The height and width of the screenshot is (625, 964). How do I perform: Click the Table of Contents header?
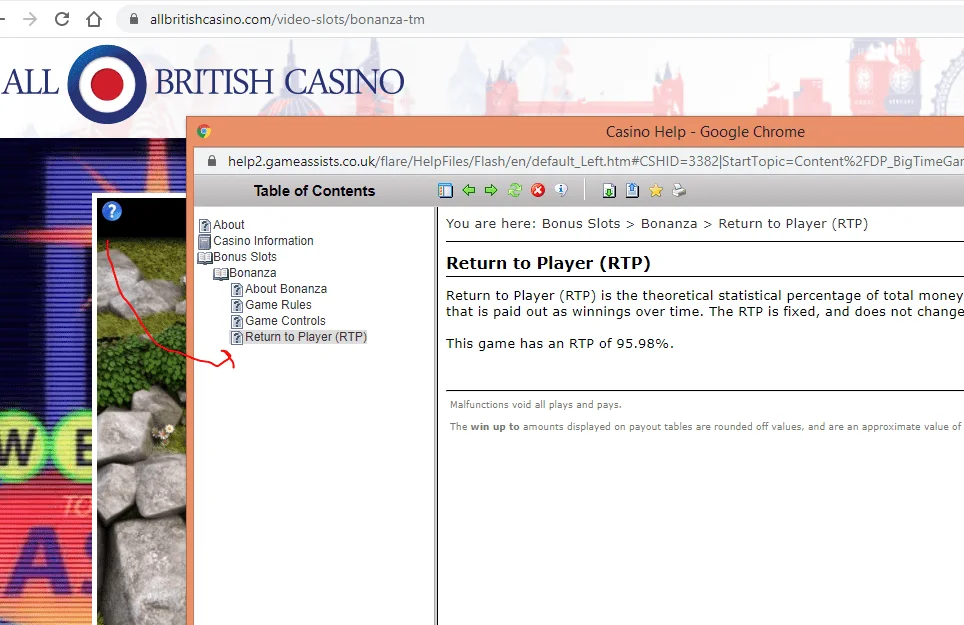pos(314,191)
